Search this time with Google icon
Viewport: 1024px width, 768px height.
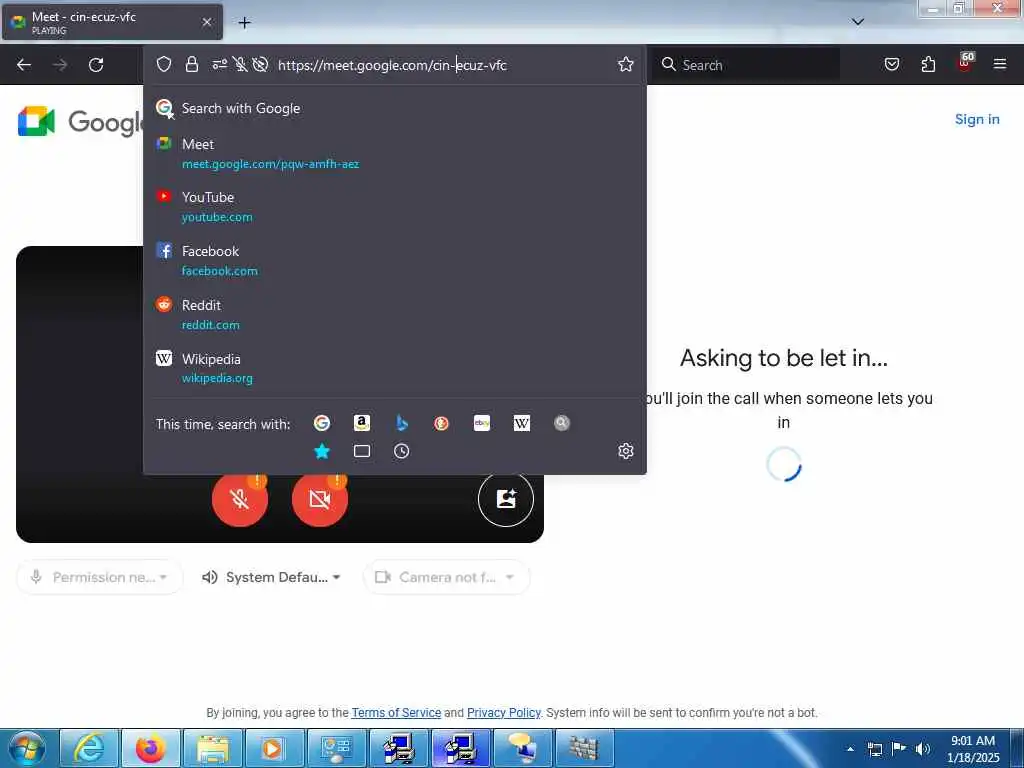pos(321,423)
